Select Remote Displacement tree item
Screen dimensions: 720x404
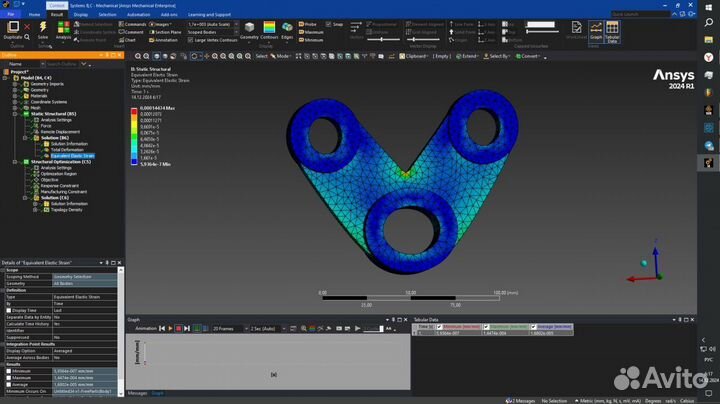60,132
